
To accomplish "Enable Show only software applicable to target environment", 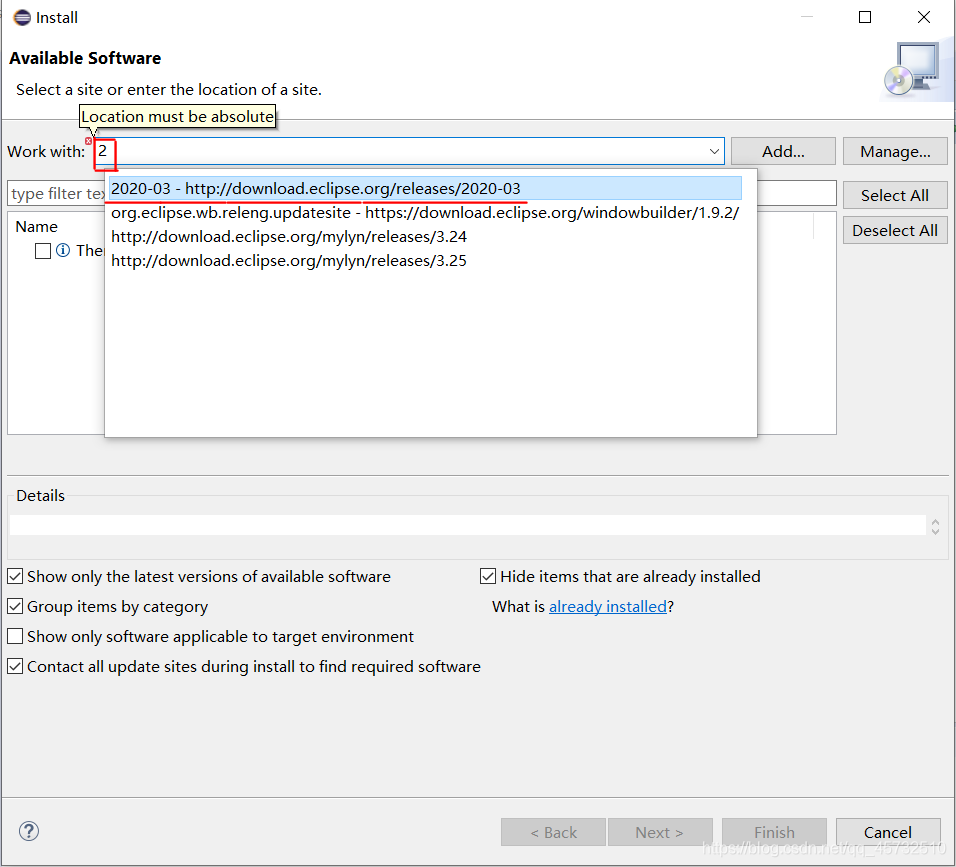I will click(x=15, y=636).
